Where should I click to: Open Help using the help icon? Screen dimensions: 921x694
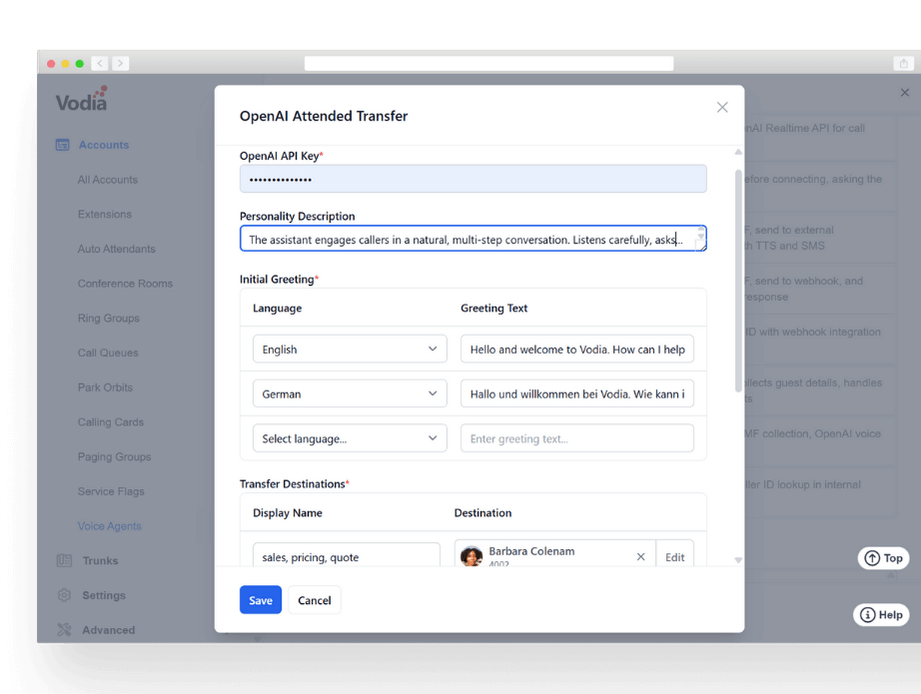866,615
